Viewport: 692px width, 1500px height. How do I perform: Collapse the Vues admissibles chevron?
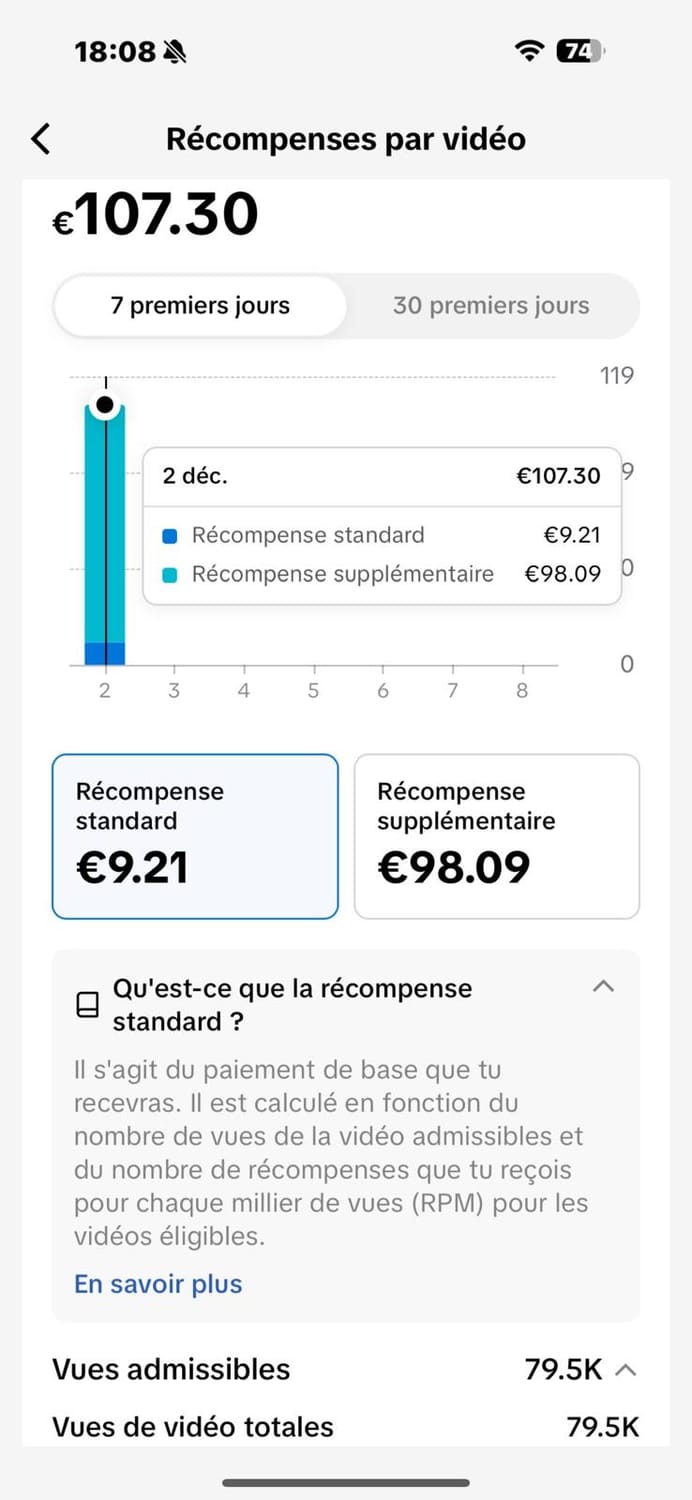click(x=626, y=1370)
